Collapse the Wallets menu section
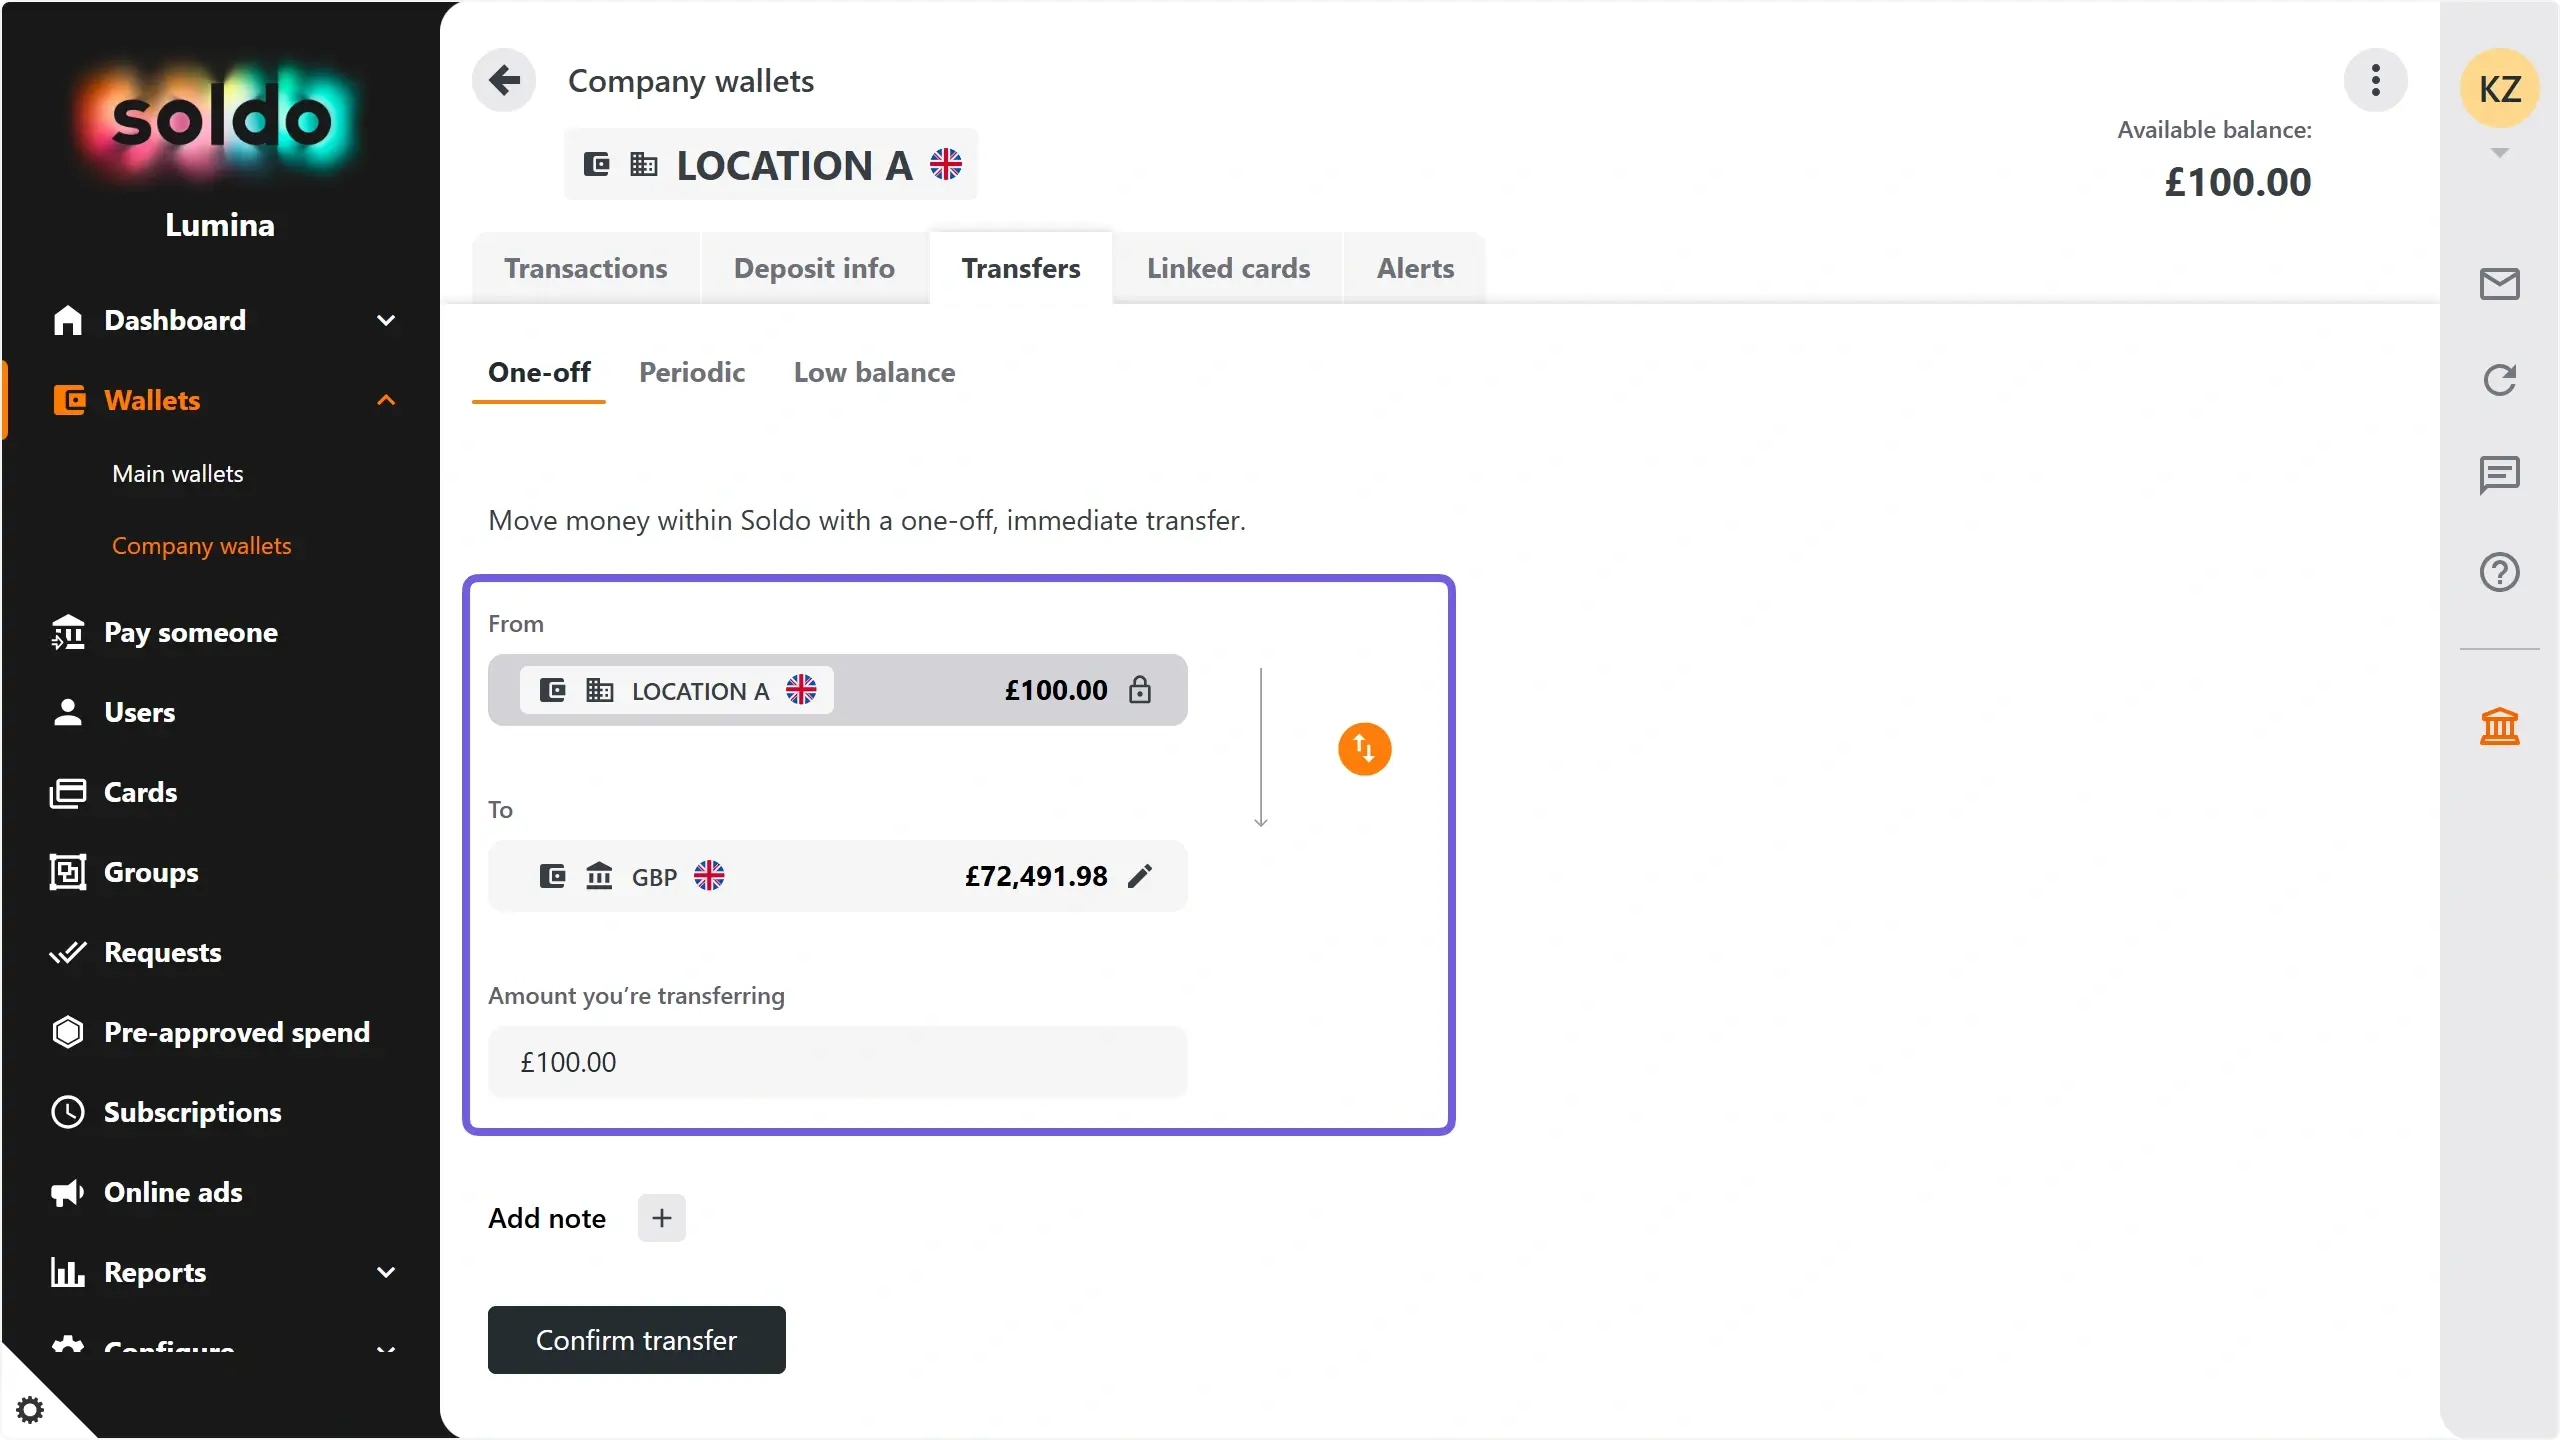2560x1440 pixels. (386, 400)
